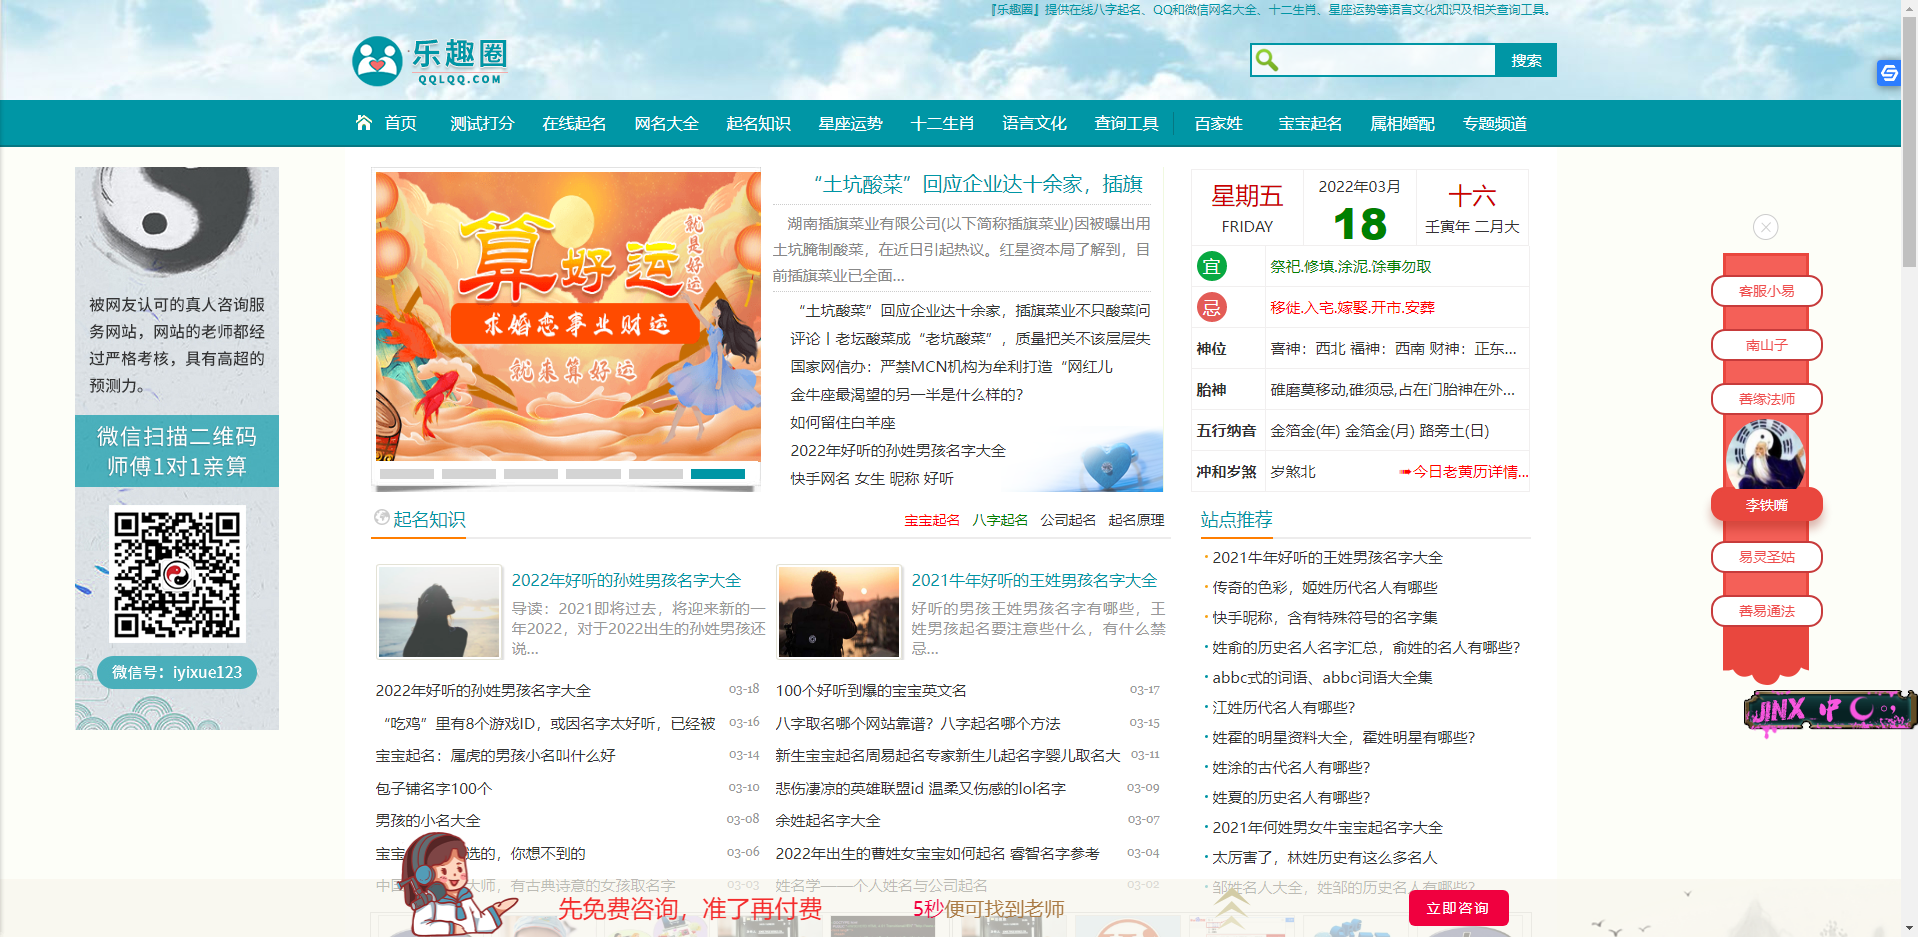Screen dimensions: 1918x937
Task: Open 余姓起名字大全 article
Action: (x=828, y=820)
